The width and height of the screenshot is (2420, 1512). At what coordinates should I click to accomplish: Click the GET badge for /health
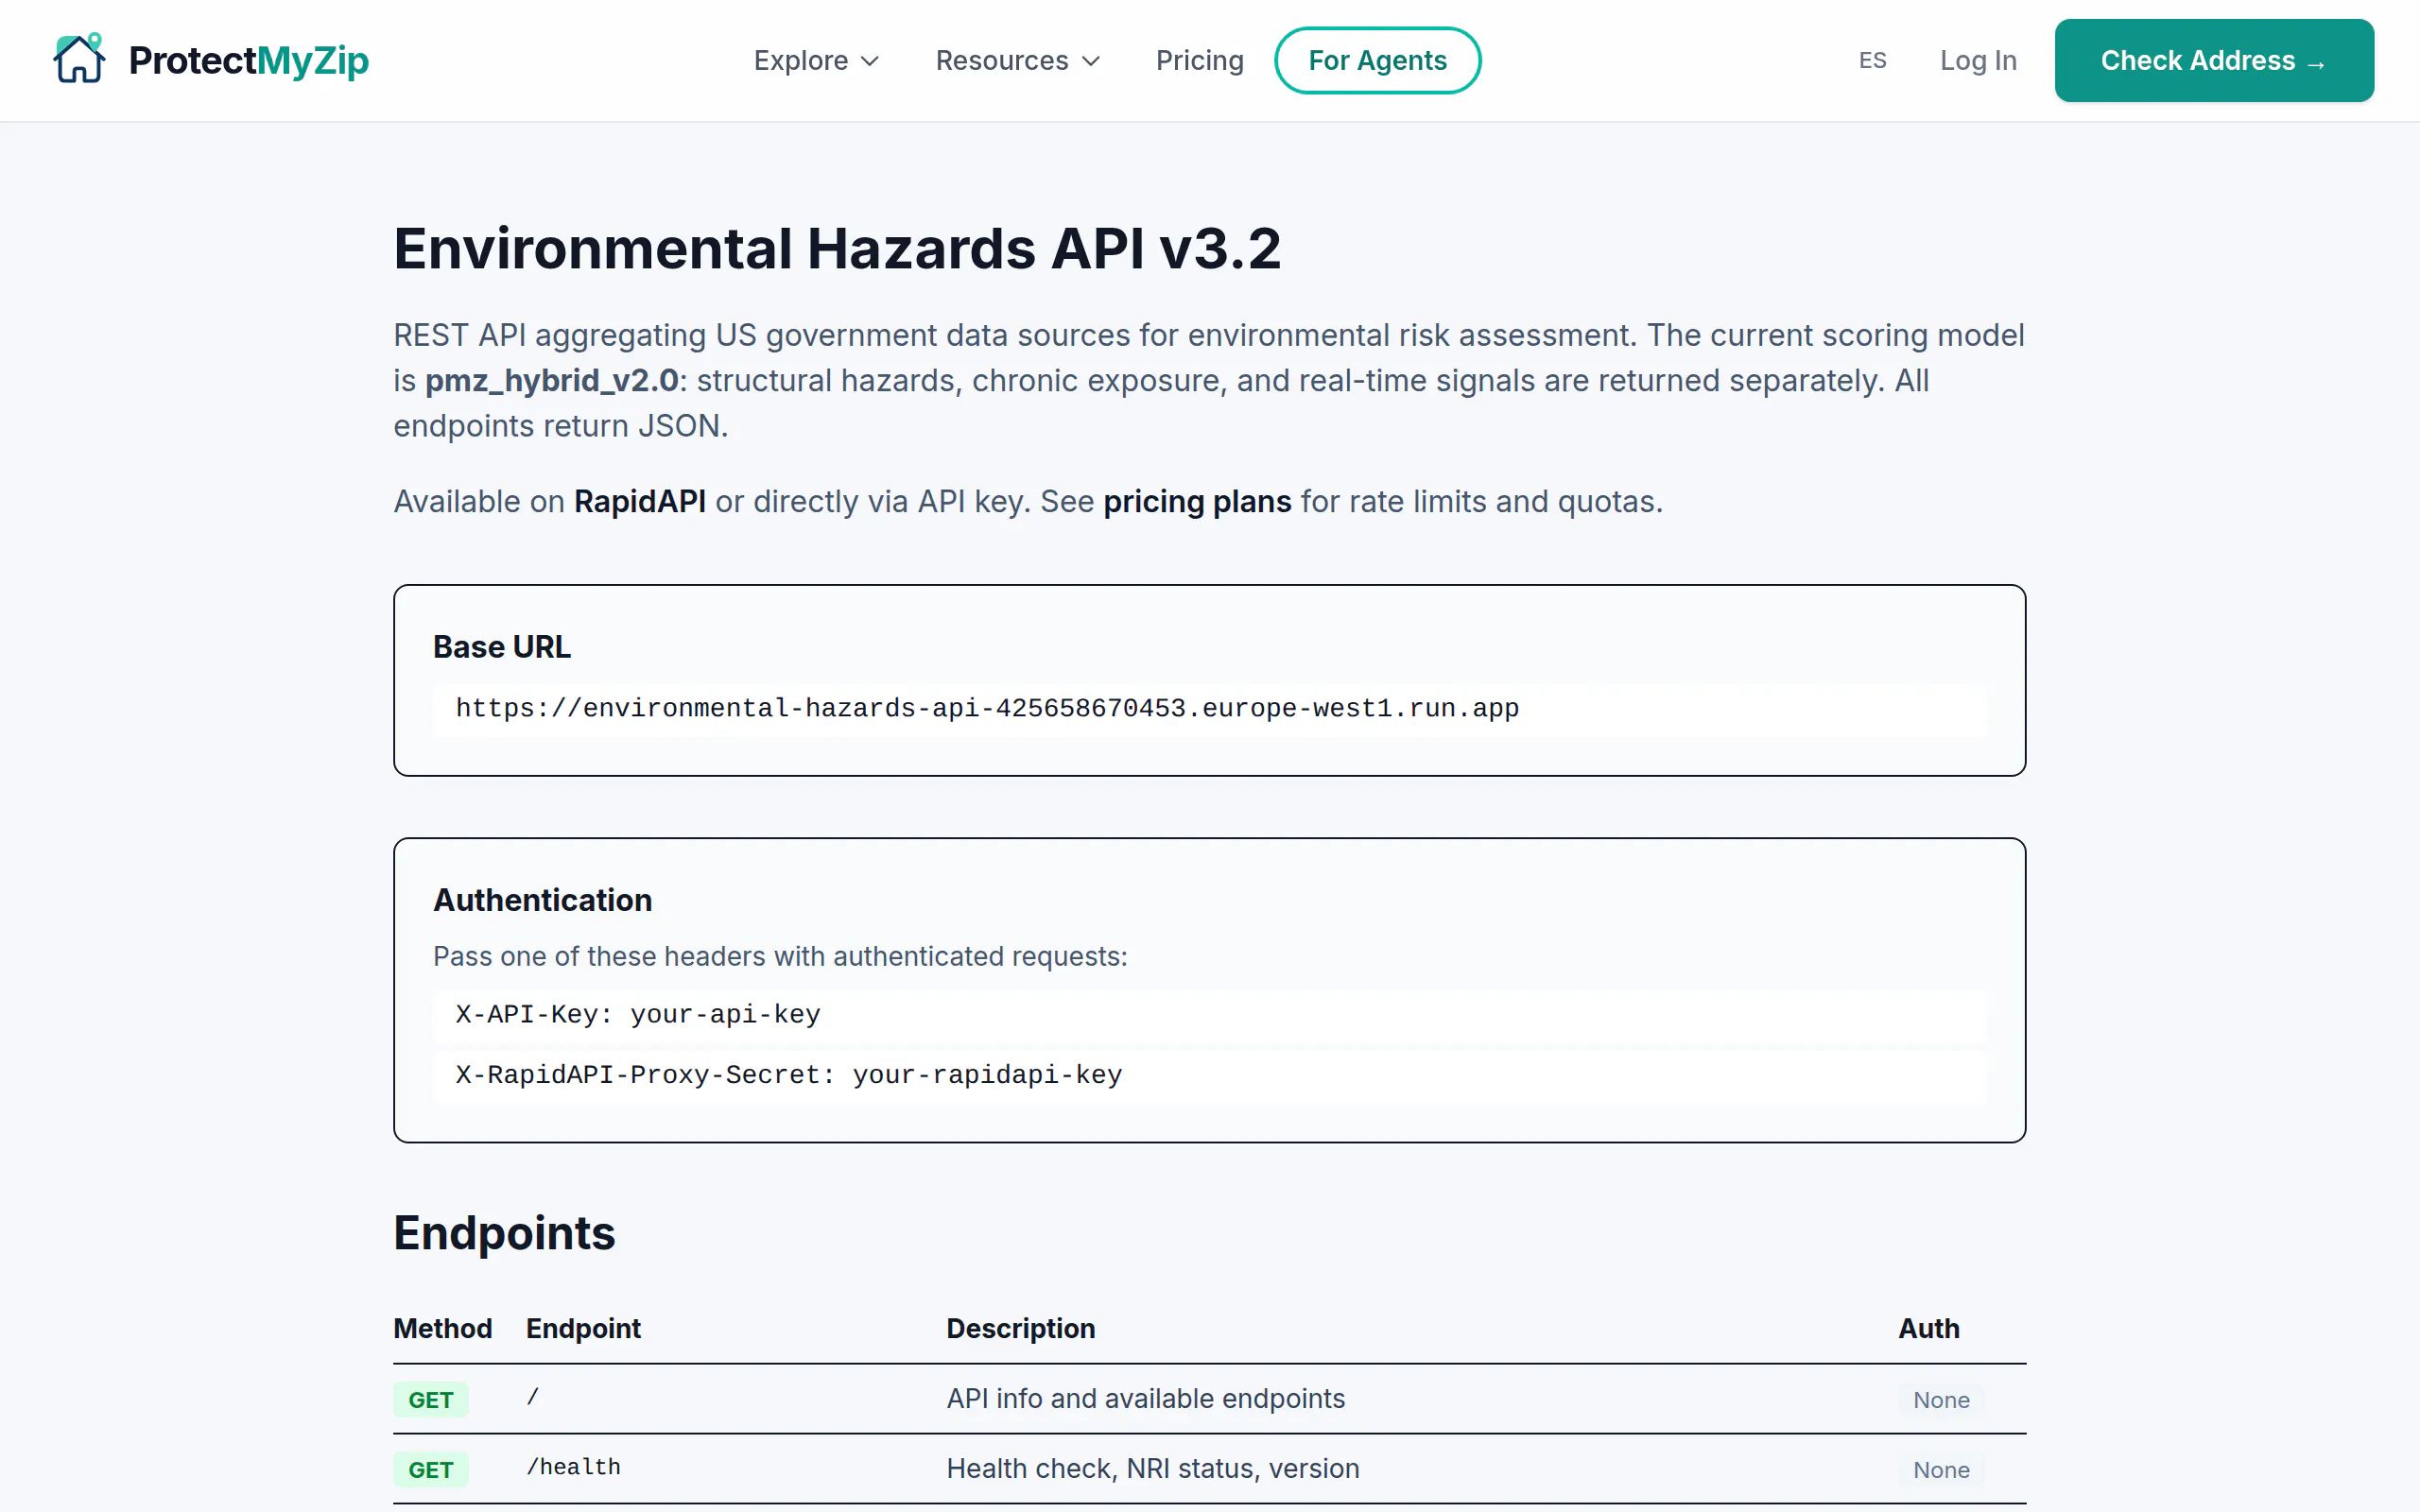click(431, 1469)
